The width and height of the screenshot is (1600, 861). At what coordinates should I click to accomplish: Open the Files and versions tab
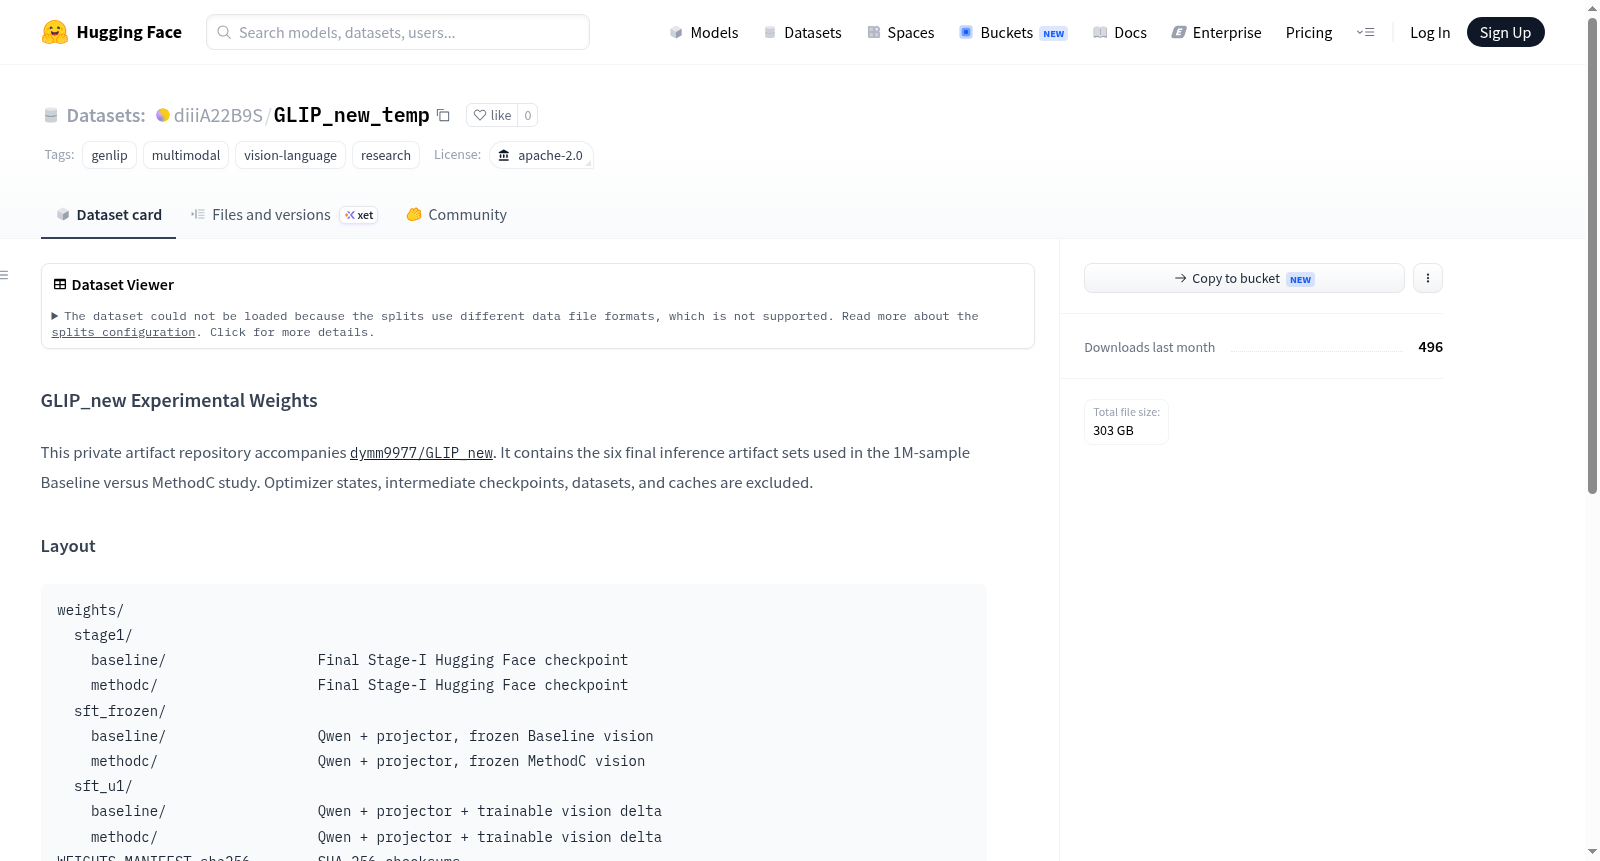pos(284,215)
